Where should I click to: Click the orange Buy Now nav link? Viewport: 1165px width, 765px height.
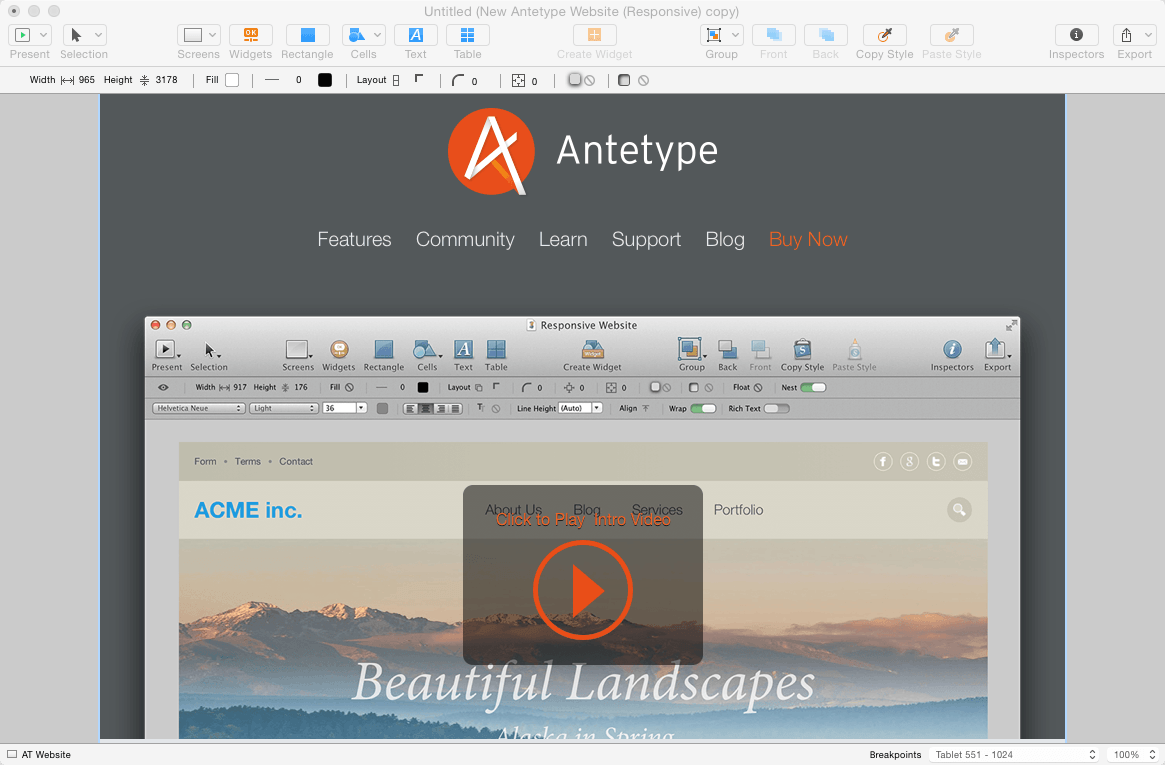click(808, 239)
